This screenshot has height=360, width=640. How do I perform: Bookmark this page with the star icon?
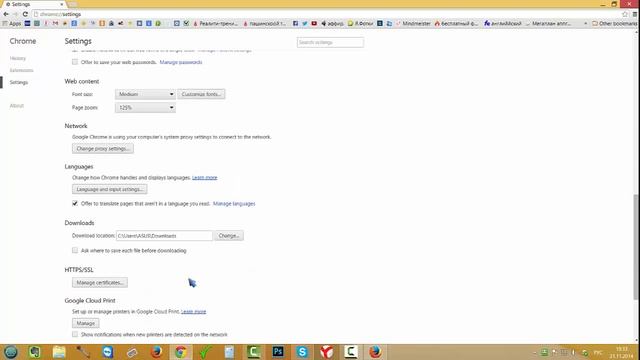[x=625, y=14]
